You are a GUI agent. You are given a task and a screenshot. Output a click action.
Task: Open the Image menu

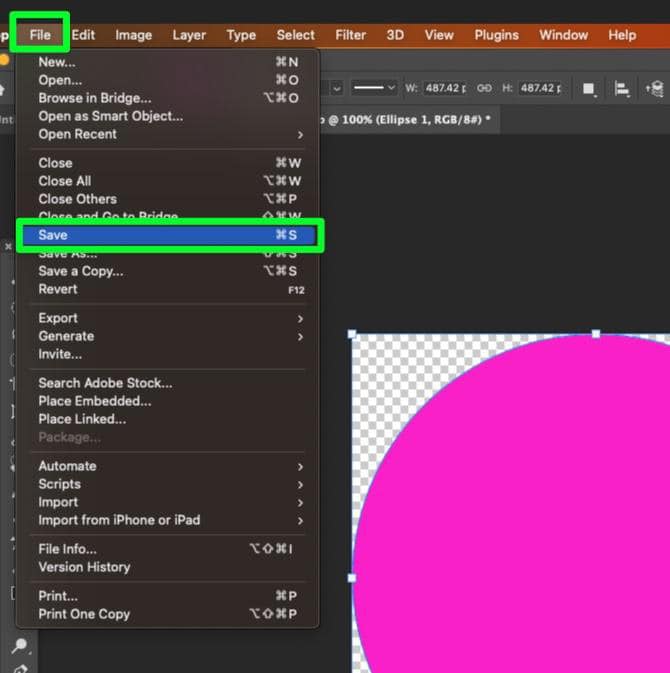(133, 35)
